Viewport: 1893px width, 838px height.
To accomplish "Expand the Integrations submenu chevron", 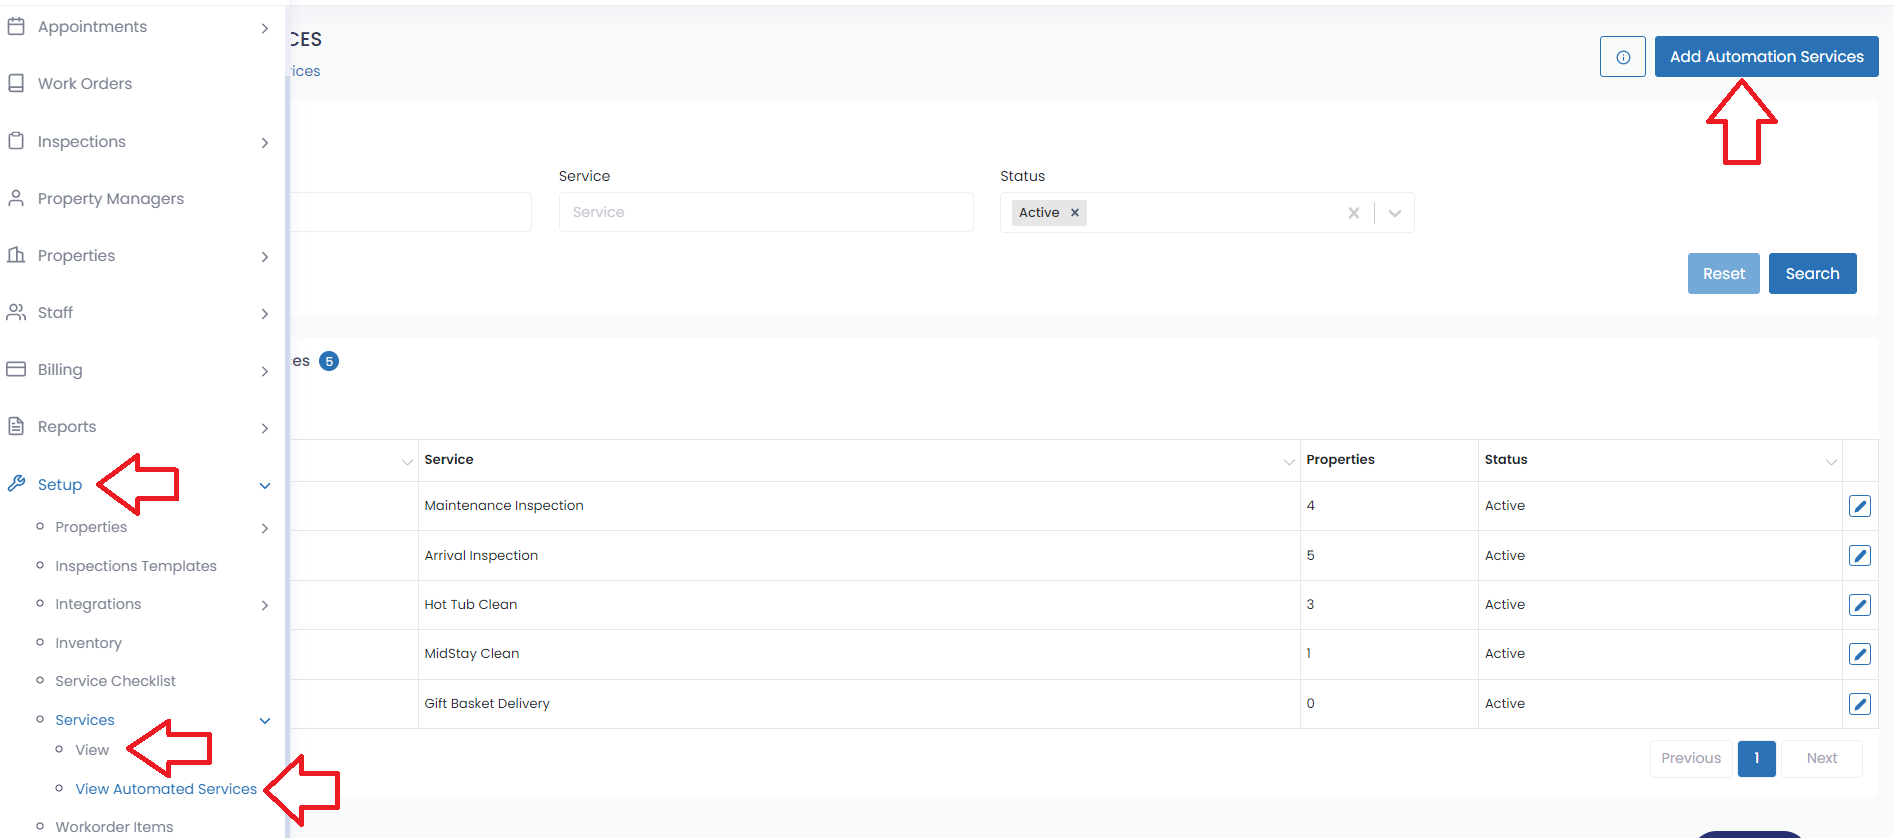I will [x=265, y=605].
